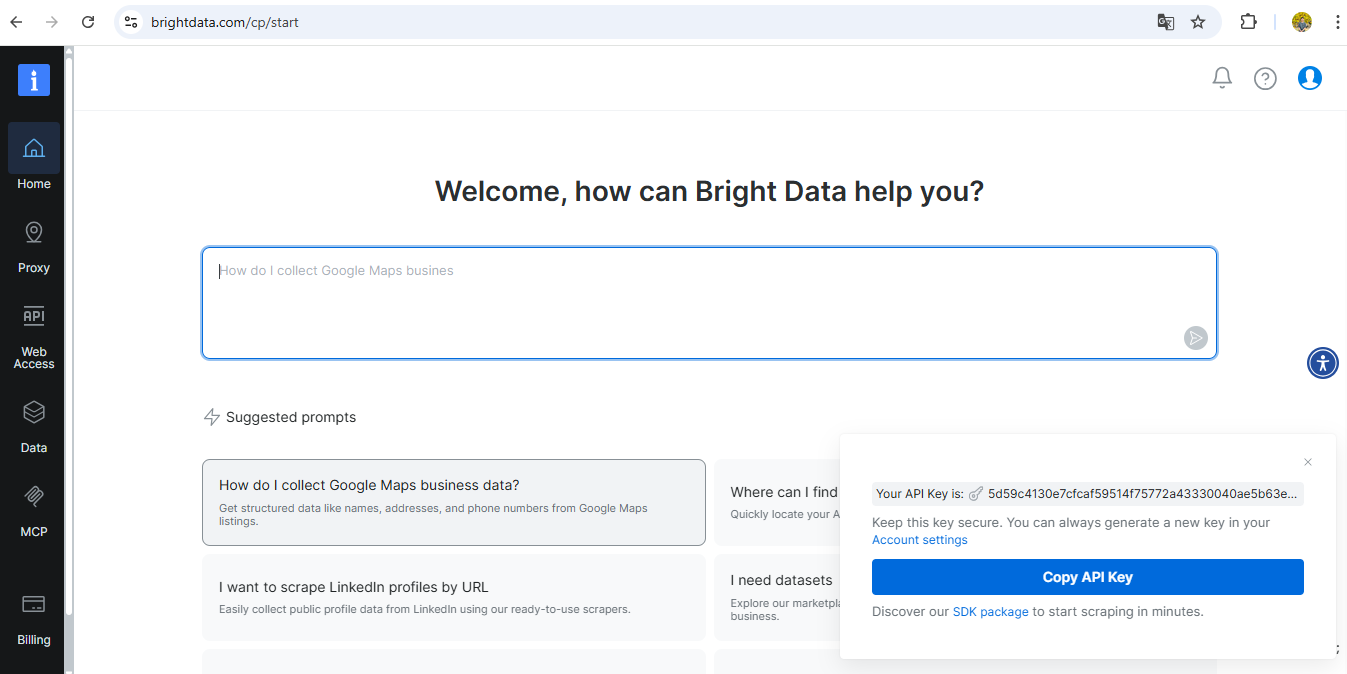
Task: Select the Web Access section
Action: click(x=33, y=330)
